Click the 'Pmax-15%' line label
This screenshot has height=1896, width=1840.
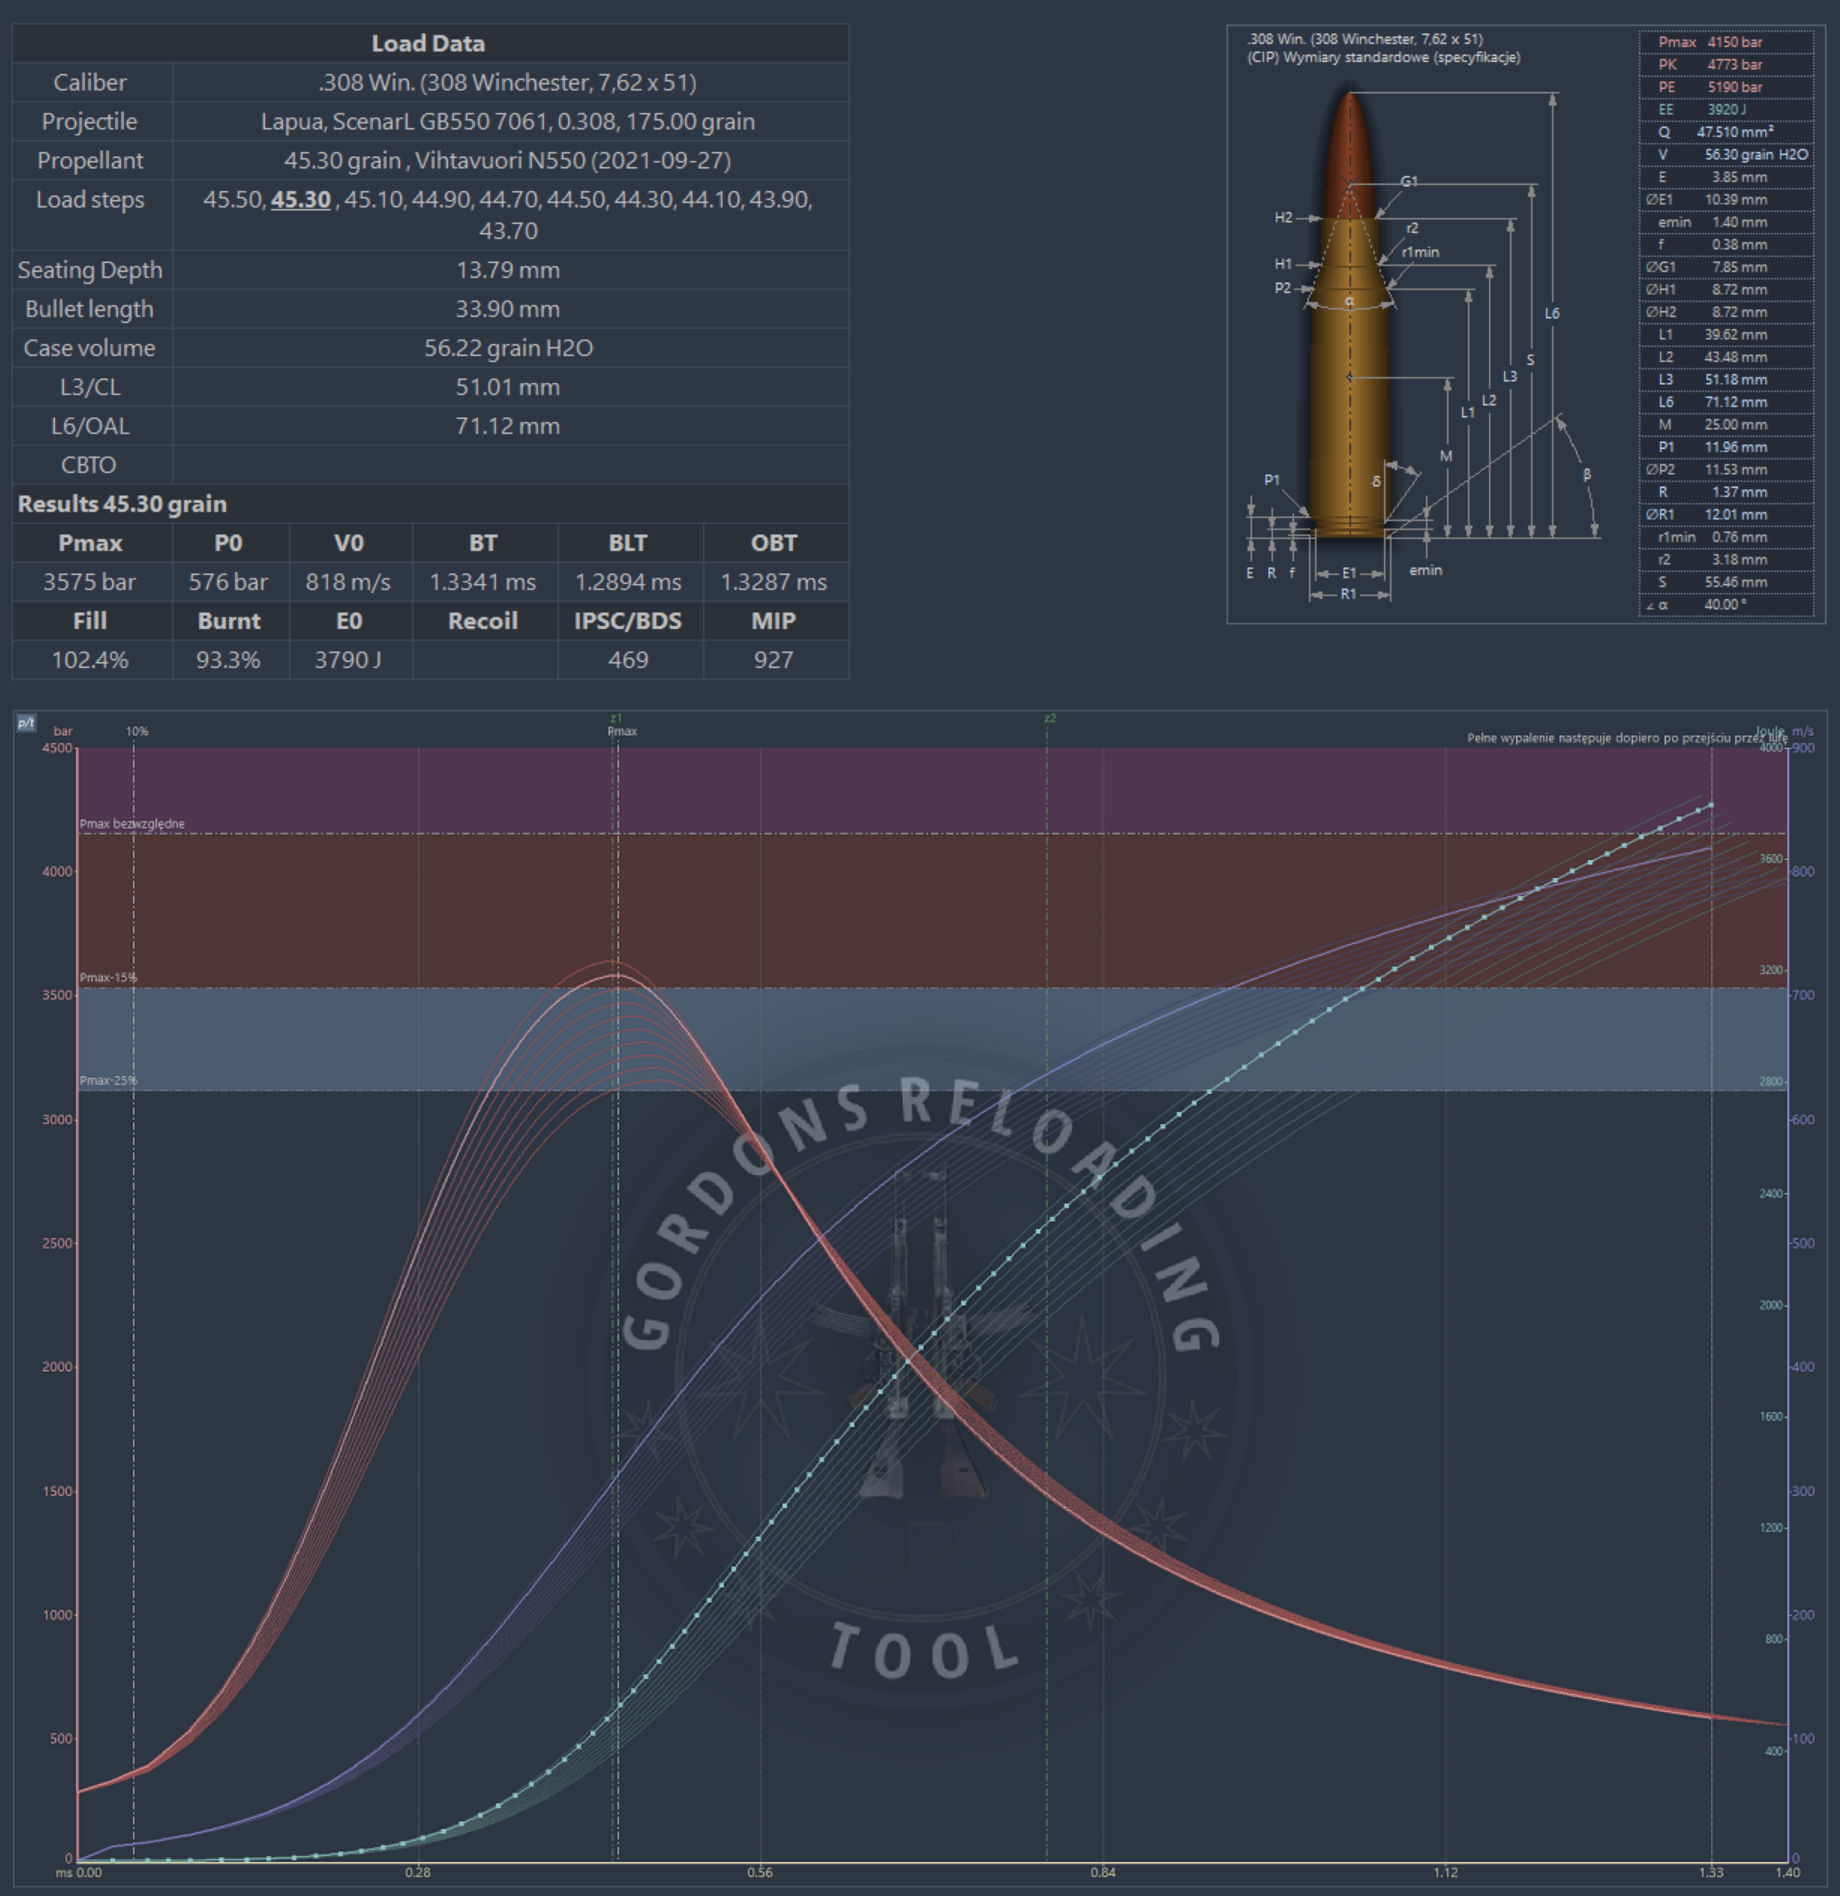click(108, 977)
